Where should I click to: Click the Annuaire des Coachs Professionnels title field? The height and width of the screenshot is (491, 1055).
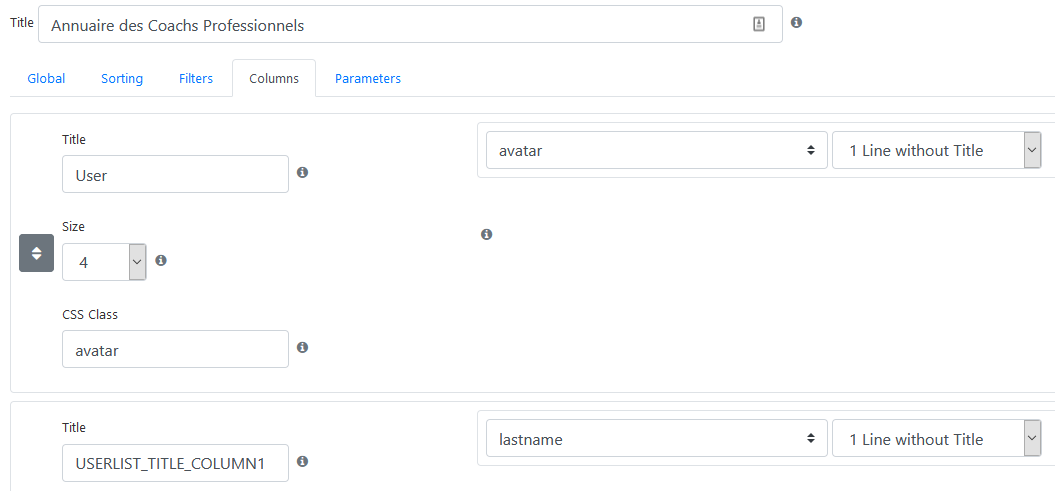410,25
